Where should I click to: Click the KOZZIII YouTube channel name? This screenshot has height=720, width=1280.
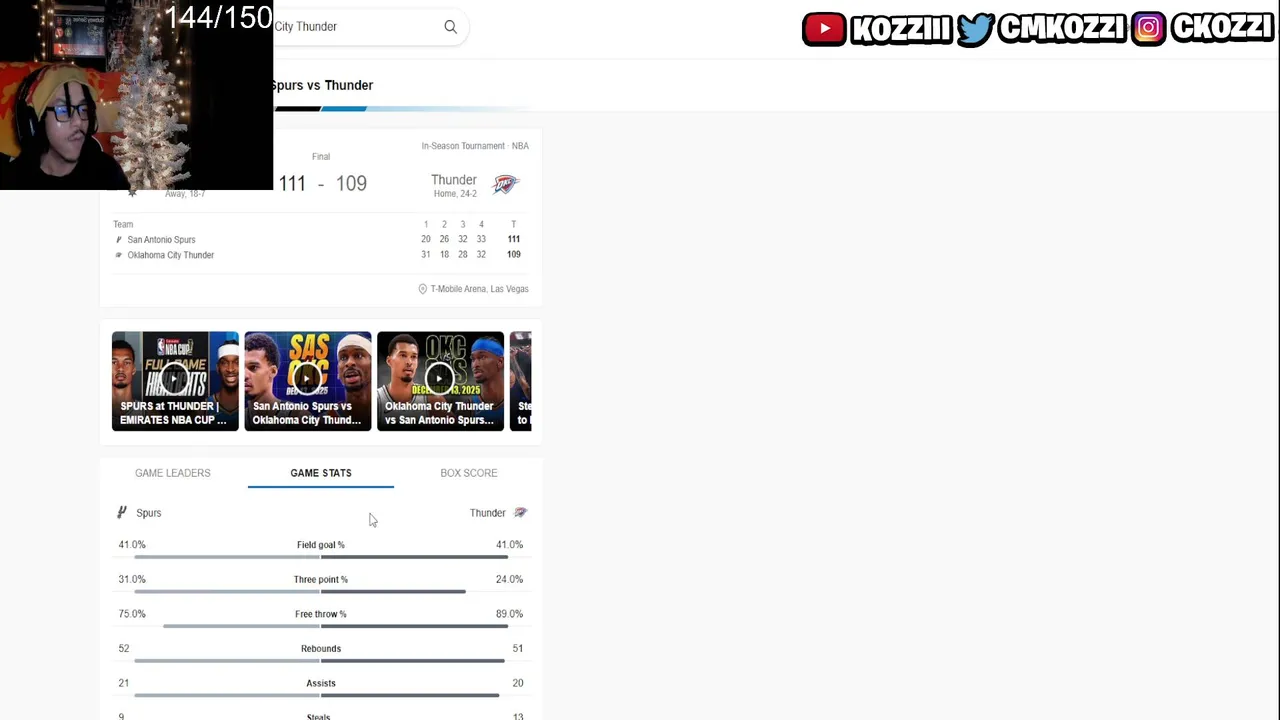click(901, 29)
